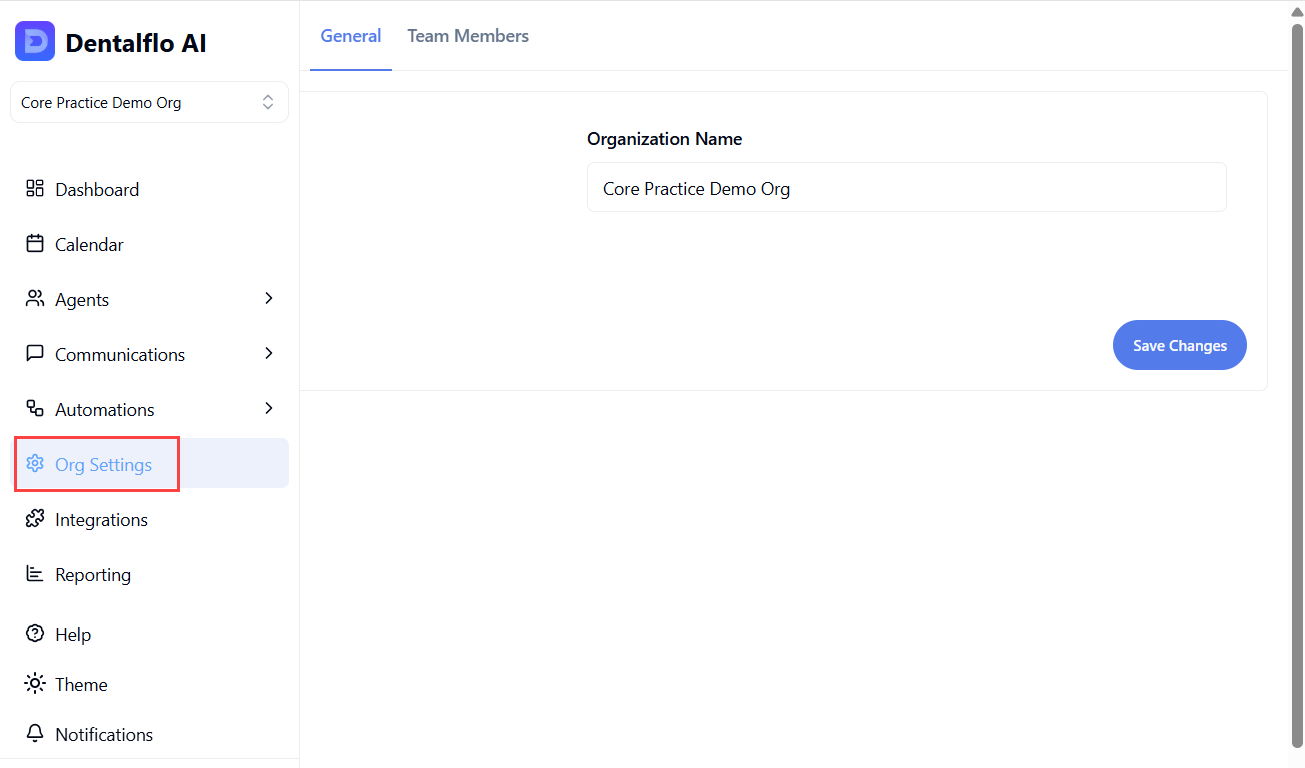
Task: Click the Dentalflo AI logo icon
Action: [x=34, y=42]
